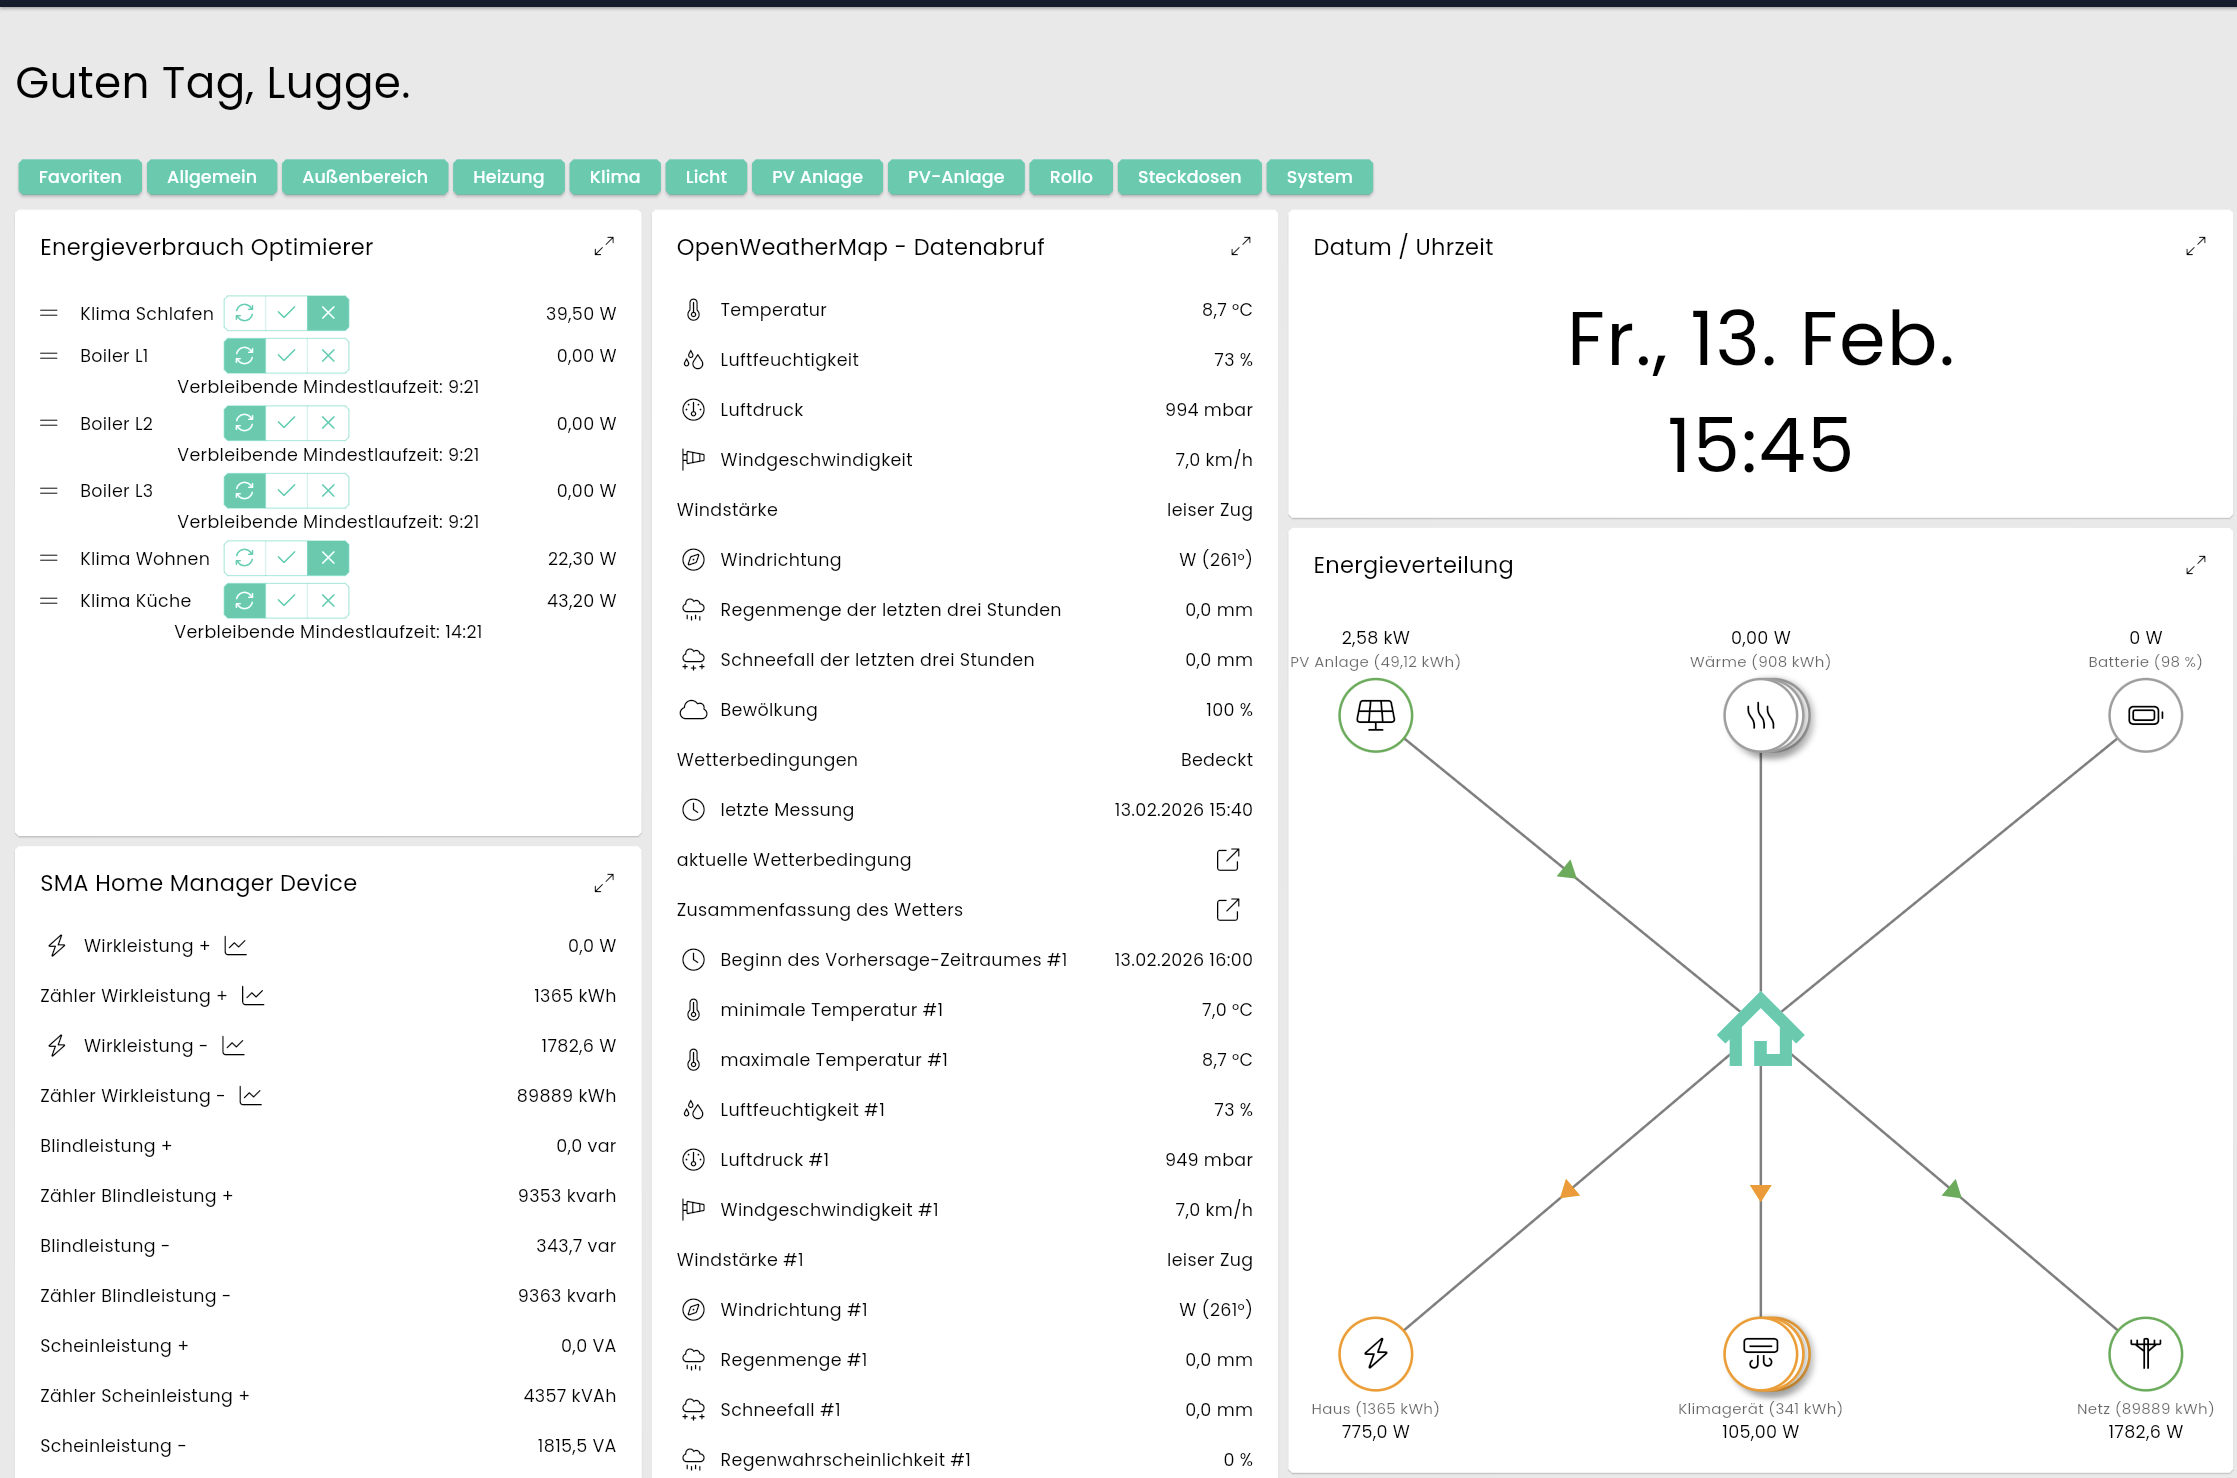Screen dimensions: 2237x1478
Task: Expand the Energieverteilung card
Action: point(2196,565)
